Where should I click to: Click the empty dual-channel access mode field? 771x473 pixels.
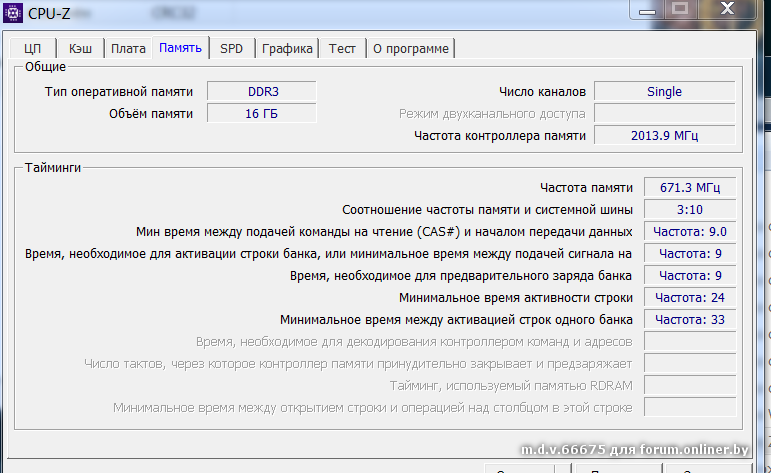[664, 113]
